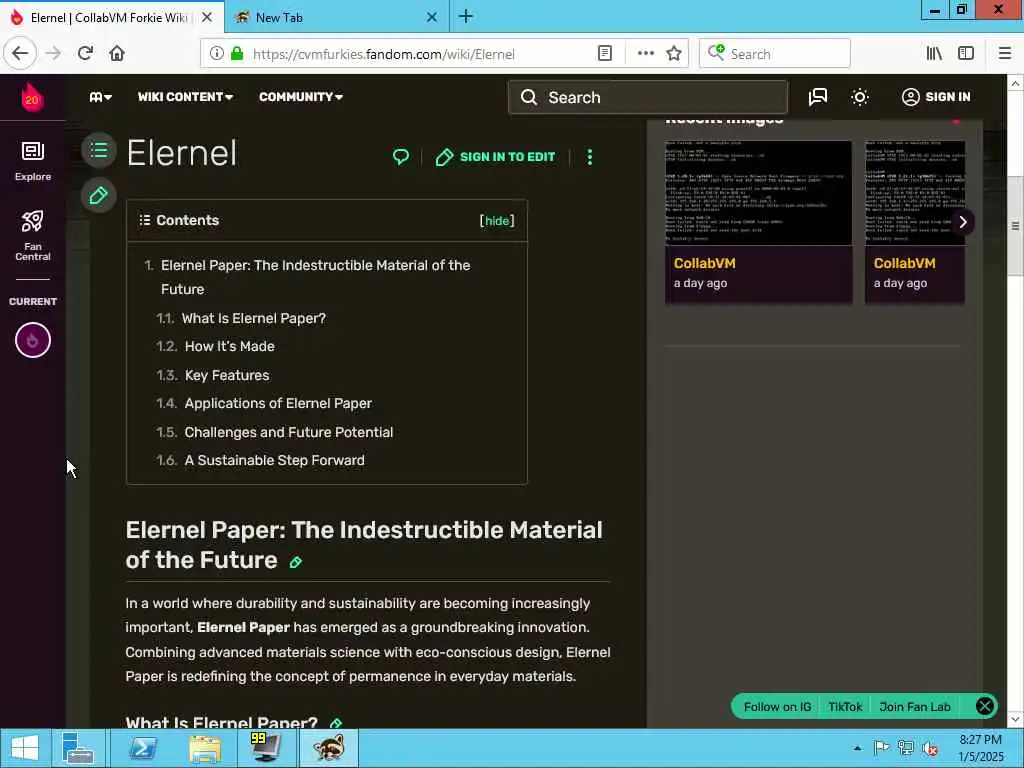Hide the Contents box
This screenshot has width=1024, height=768.
[x=497, y=221]
